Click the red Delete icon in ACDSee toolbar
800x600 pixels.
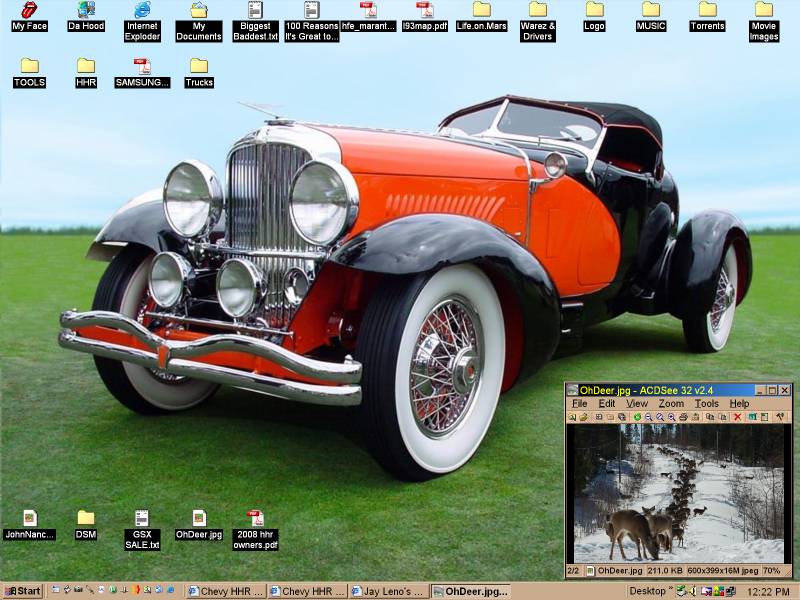tap(737, 417)
